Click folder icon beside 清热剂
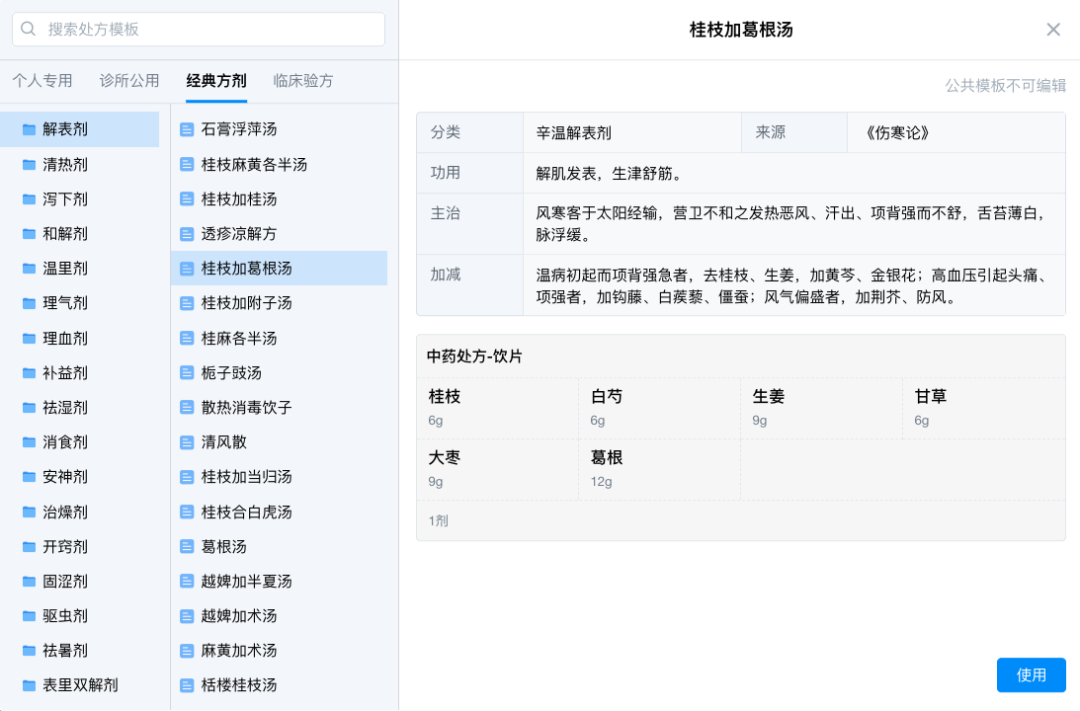1080x711 pixels. [29, 165]
